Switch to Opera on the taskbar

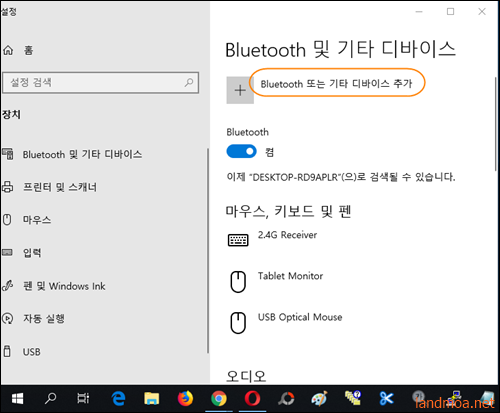[x=252, y=398]
